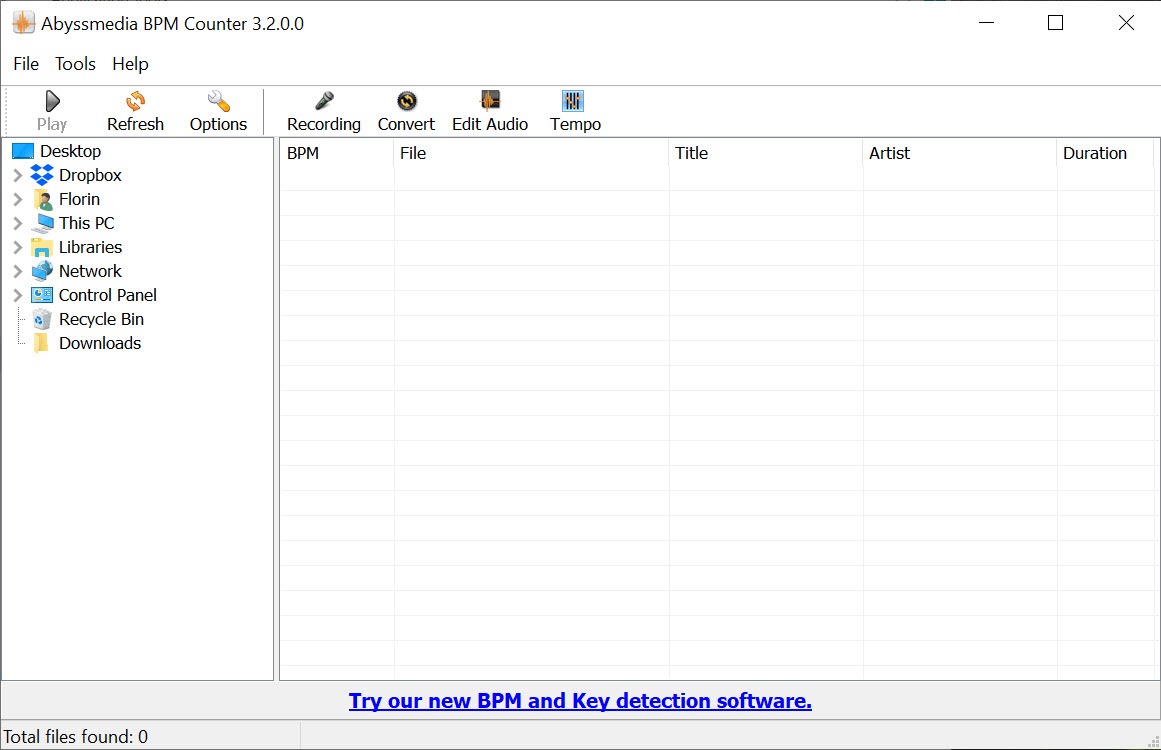Click the Downloads folder icon

click(41, 343)
